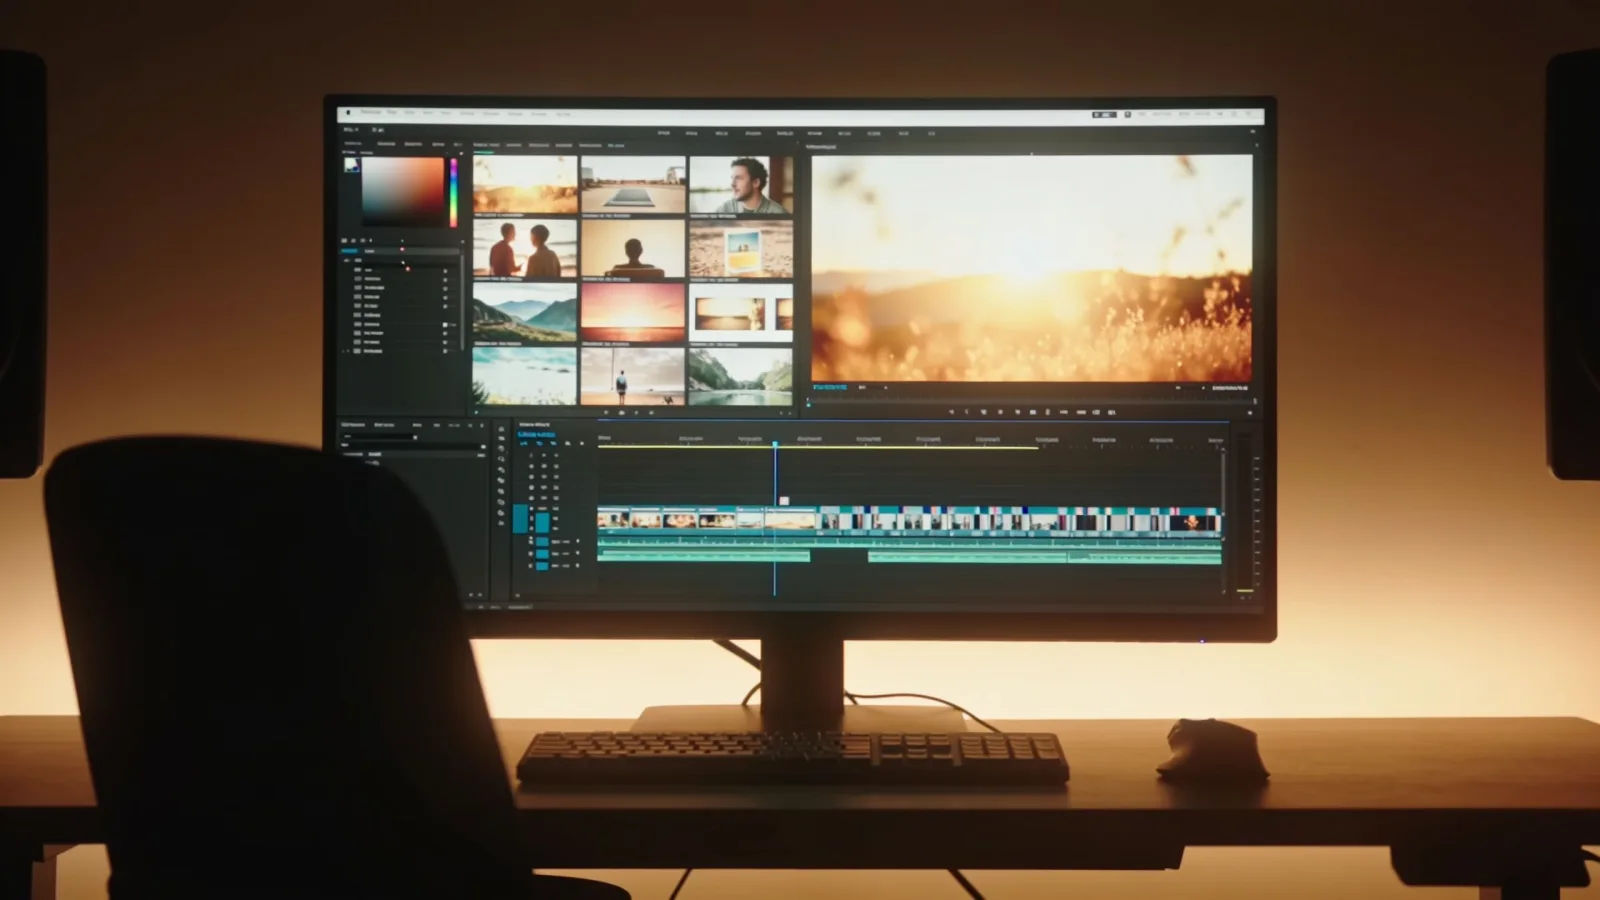Add a marker from the timeline header
This screenshot has width=1600, height=900.
[568, 443]
